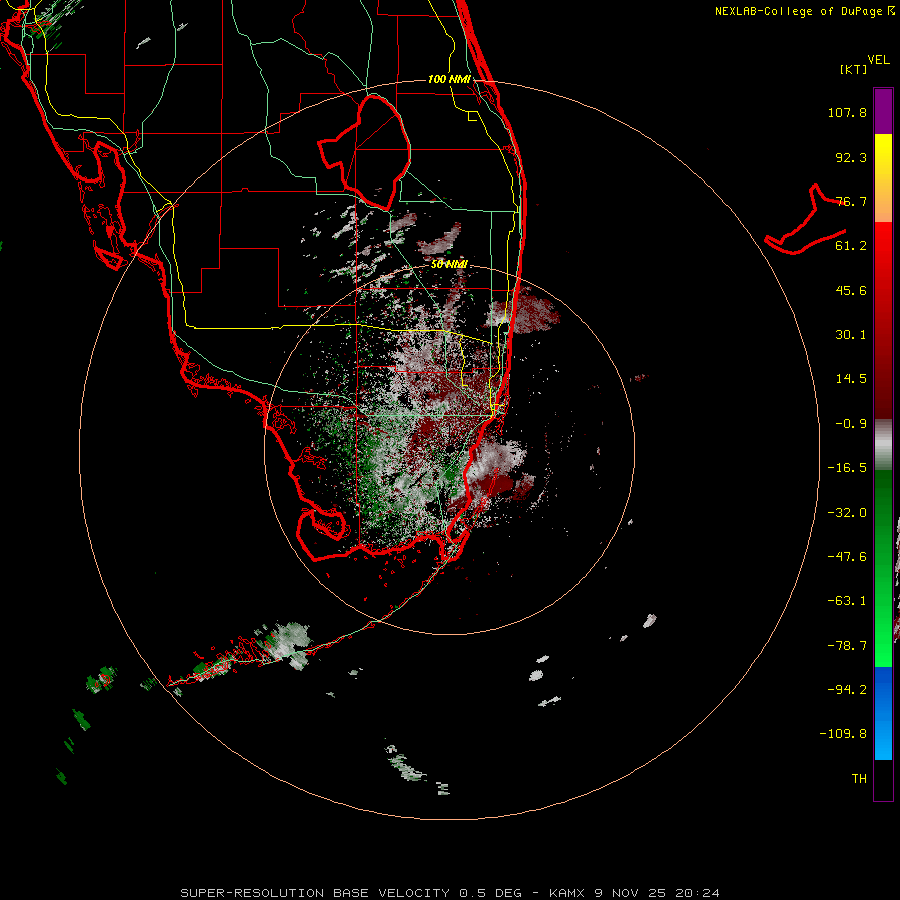Pick the black TH segment of the color bar
This screenshot has width=900, height=900.
pyautogui.click(x=883, y=779)
